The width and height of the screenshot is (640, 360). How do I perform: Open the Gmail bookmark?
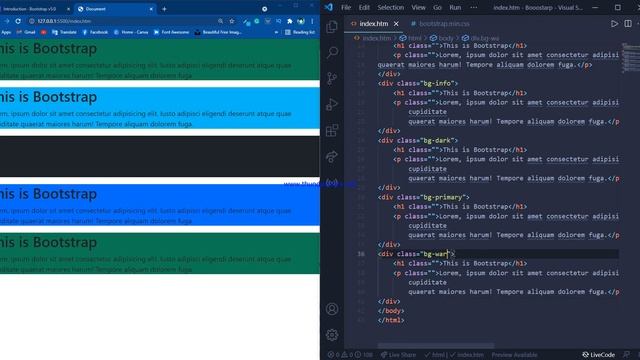[x=26, y=32]
